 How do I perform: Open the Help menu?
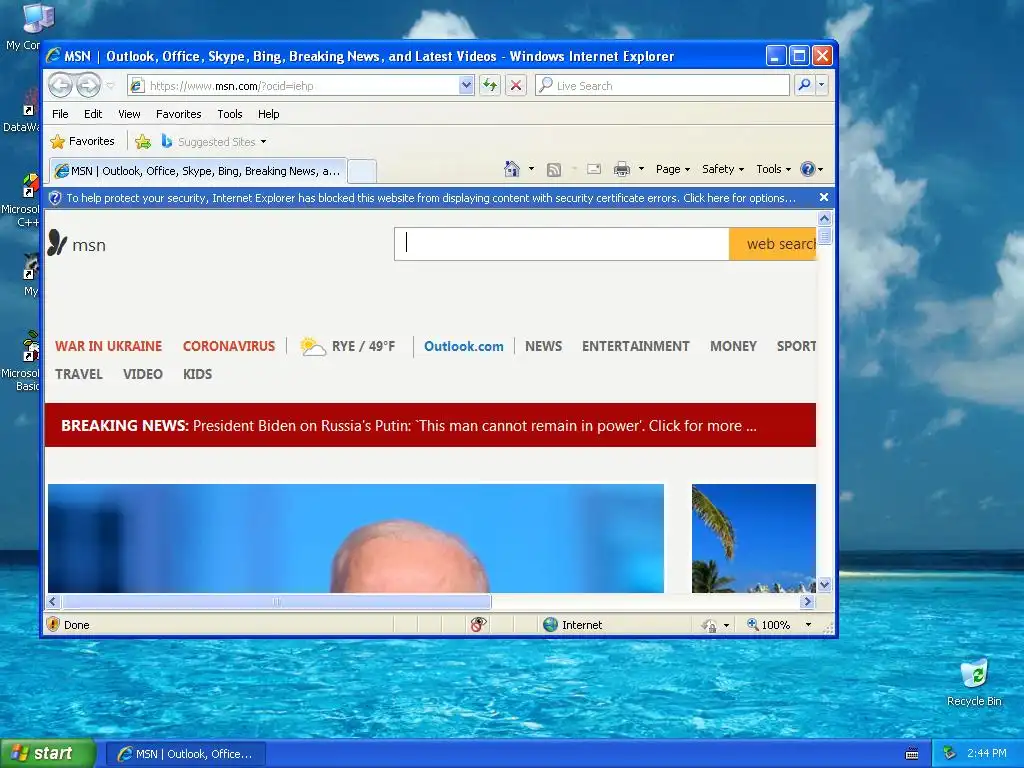pos(268,114)
